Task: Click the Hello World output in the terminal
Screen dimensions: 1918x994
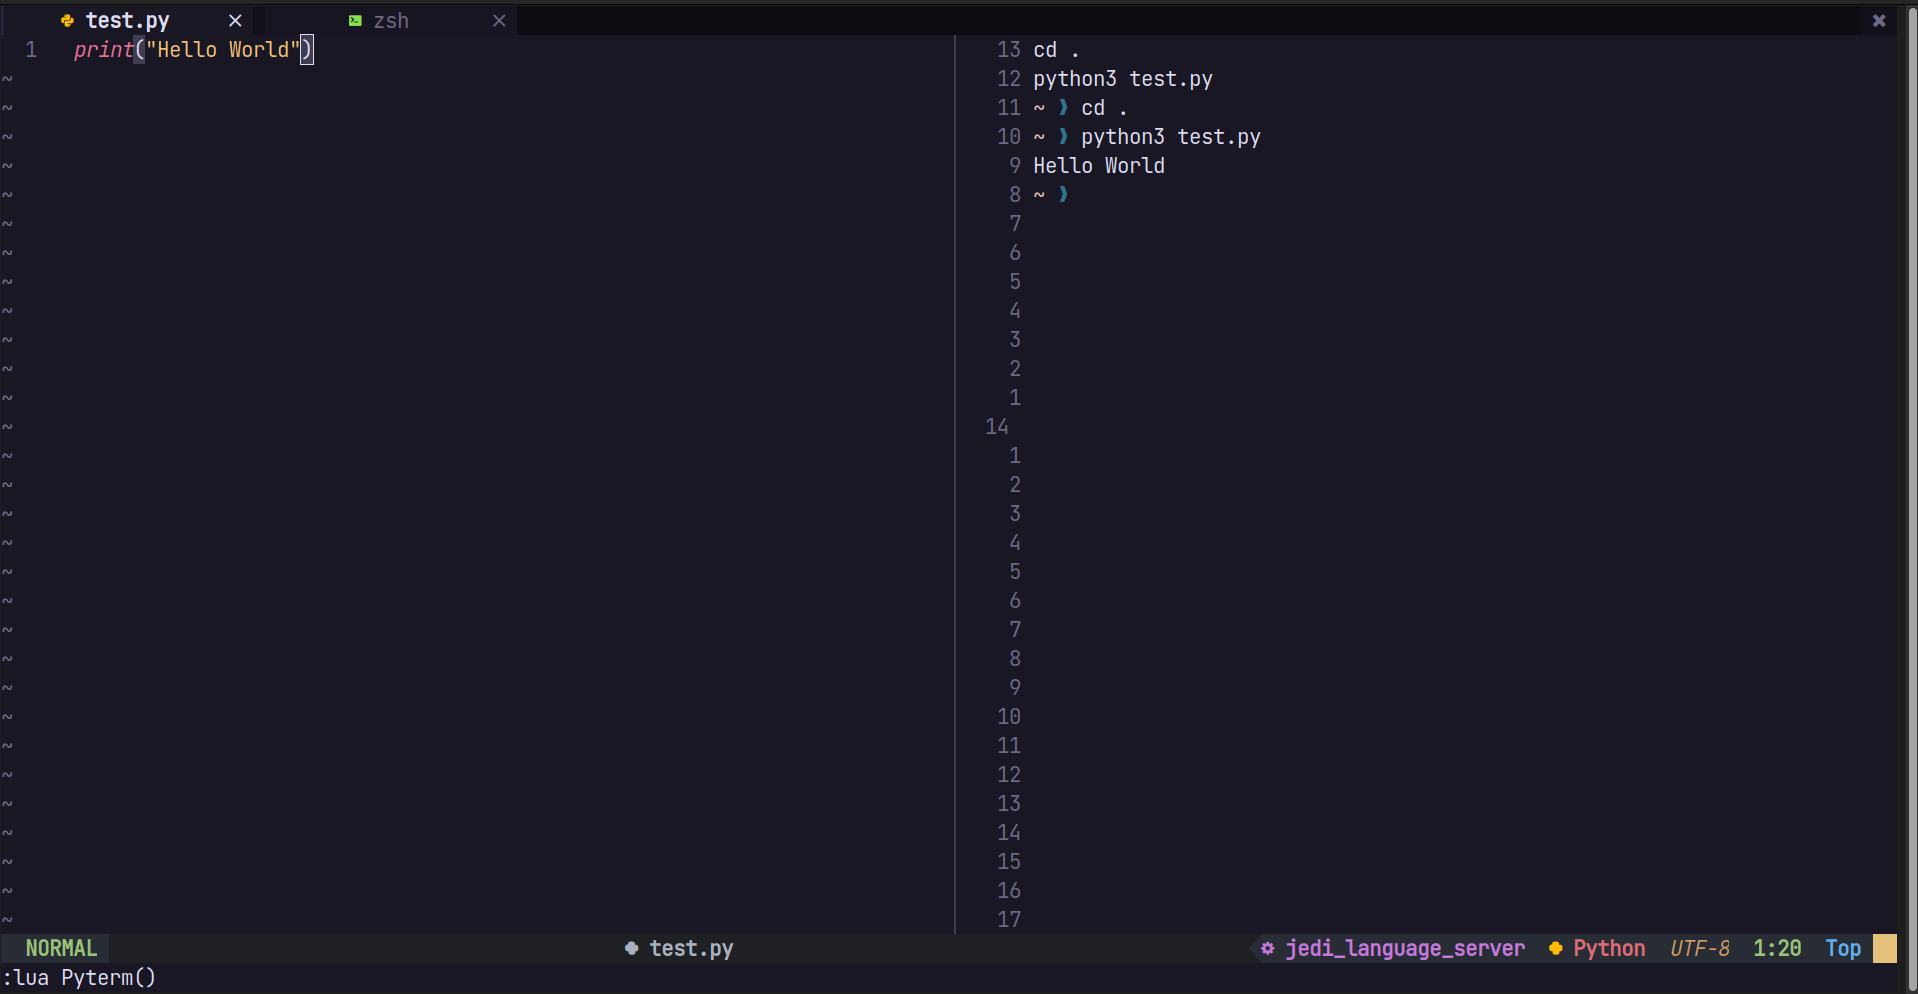Action: click(x=1098, y=166)
